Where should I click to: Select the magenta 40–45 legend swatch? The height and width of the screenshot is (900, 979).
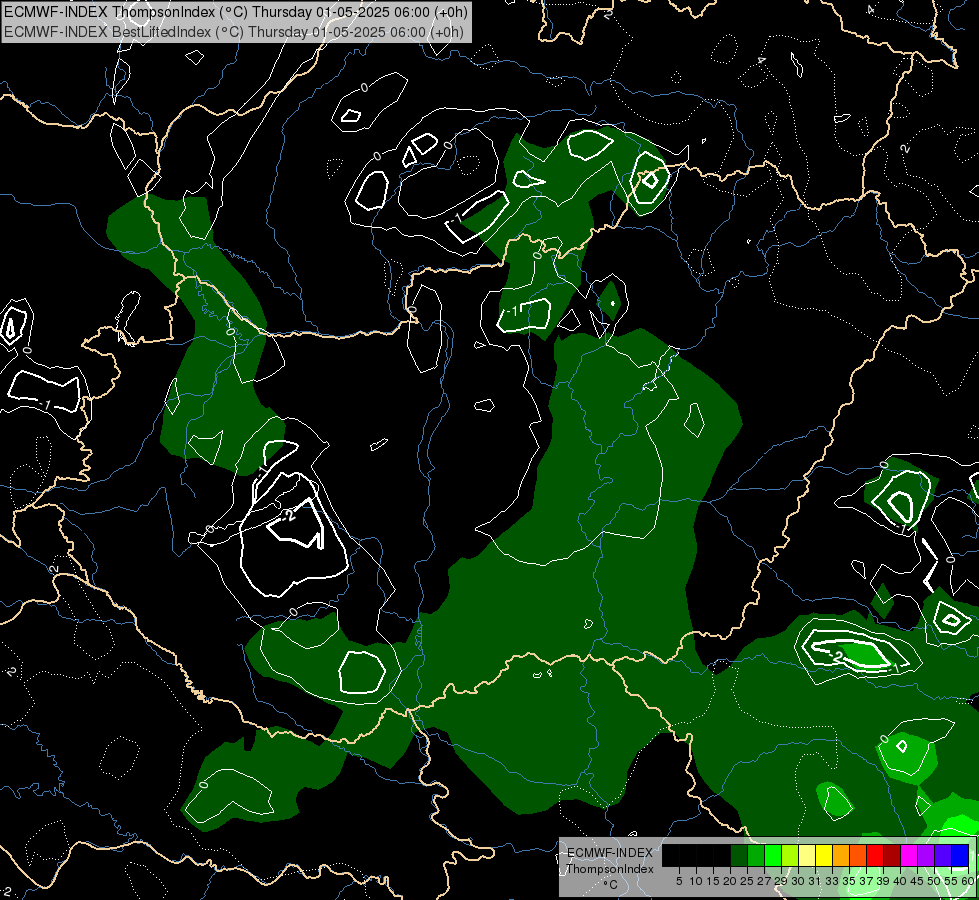909,855
